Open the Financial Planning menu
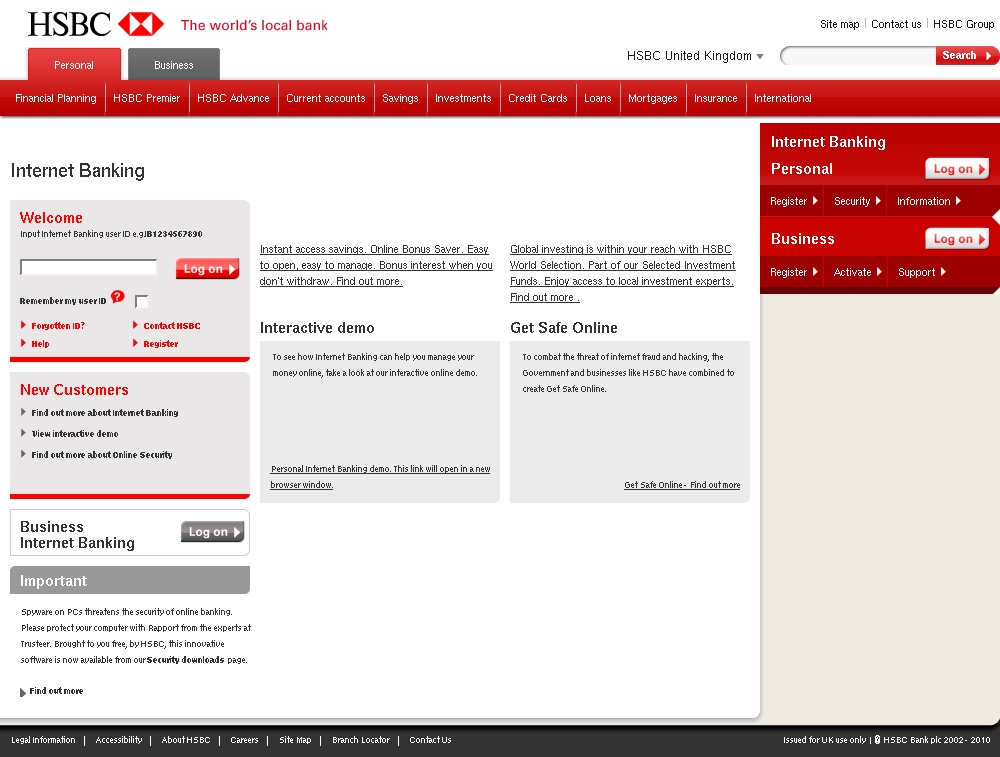The width and height of the screenshot is (1000, 757). 55,98
